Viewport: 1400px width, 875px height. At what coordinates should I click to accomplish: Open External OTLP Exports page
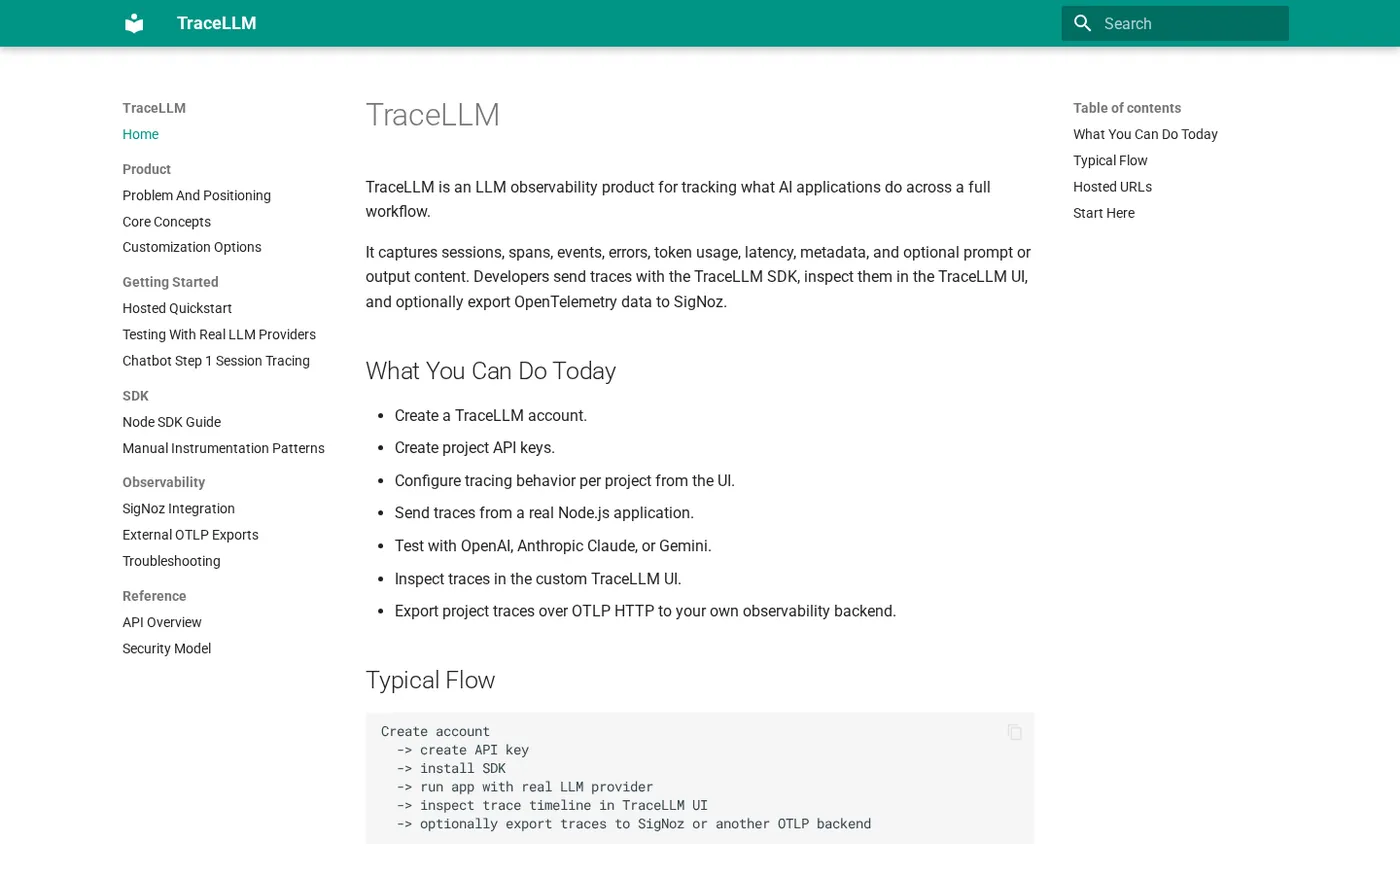pos(190,535)
